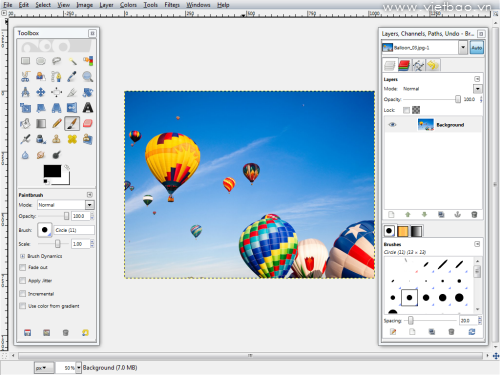Select the Heal tool

(x=72, y=139)
